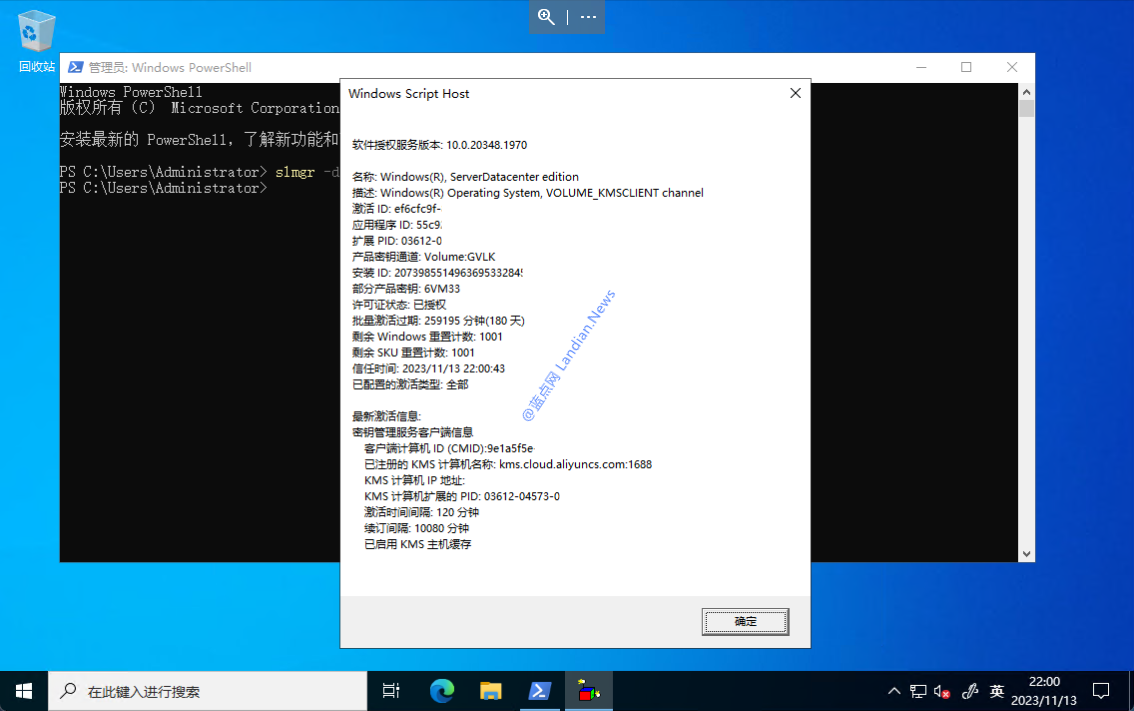Click the 管理员: Windows PowerShell title text

(x=170, y=67)
